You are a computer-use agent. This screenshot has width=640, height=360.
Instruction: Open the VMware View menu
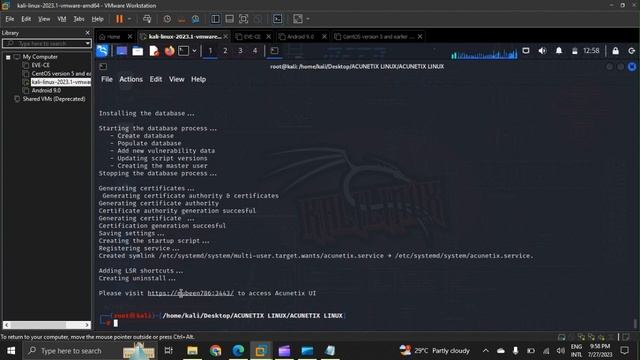tap(44, 19)
